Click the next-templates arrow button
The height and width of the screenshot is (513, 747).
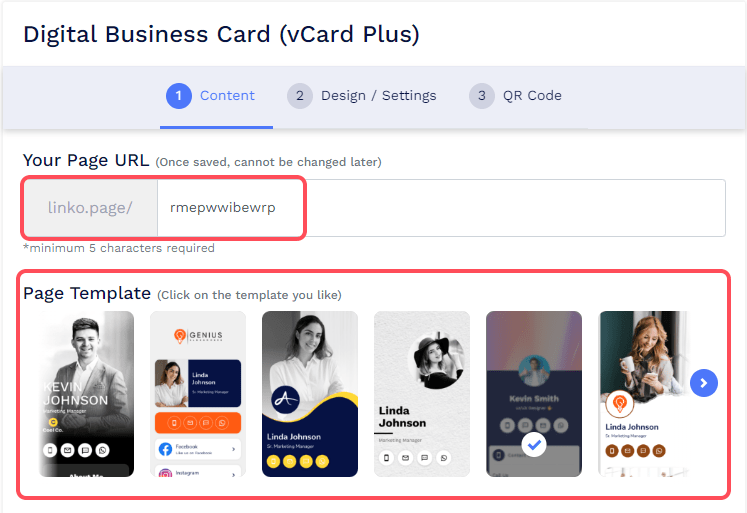(x=704, y=383)
